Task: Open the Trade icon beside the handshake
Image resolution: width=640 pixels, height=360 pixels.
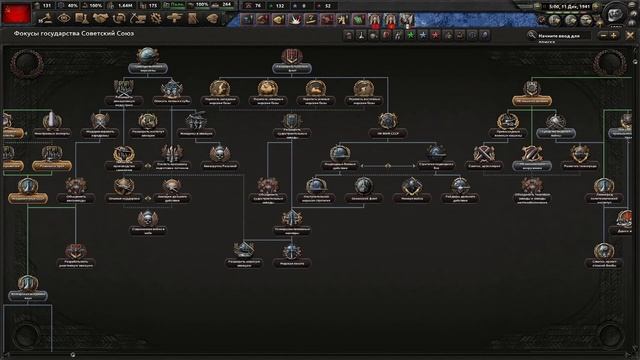Action: click(x=119, y=18)
